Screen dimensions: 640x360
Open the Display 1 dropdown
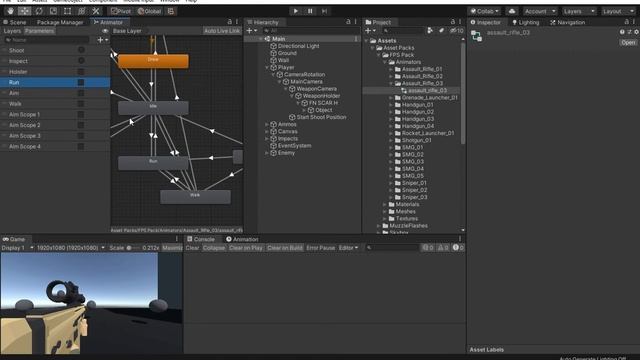[x=18, y=248]
